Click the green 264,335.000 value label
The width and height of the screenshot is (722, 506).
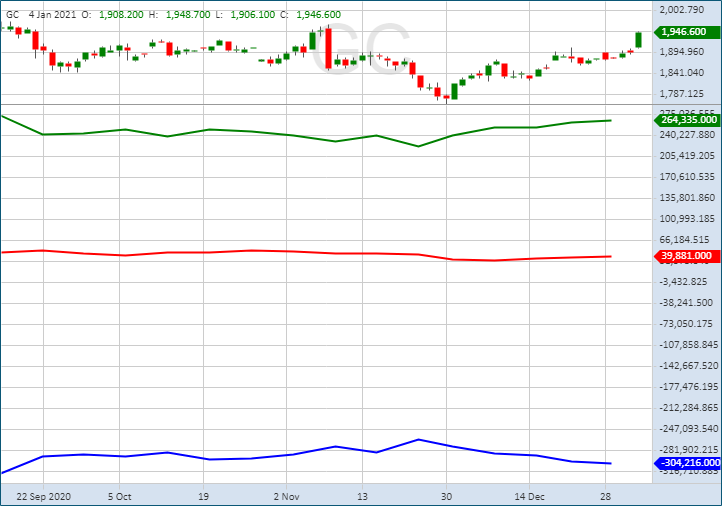point(687,120)
